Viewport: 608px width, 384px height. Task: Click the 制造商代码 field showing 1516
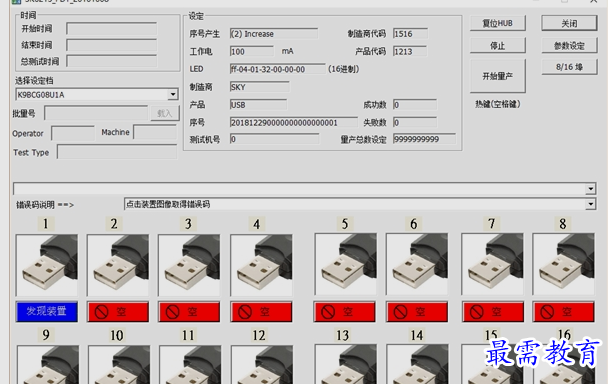coord(410,34)
